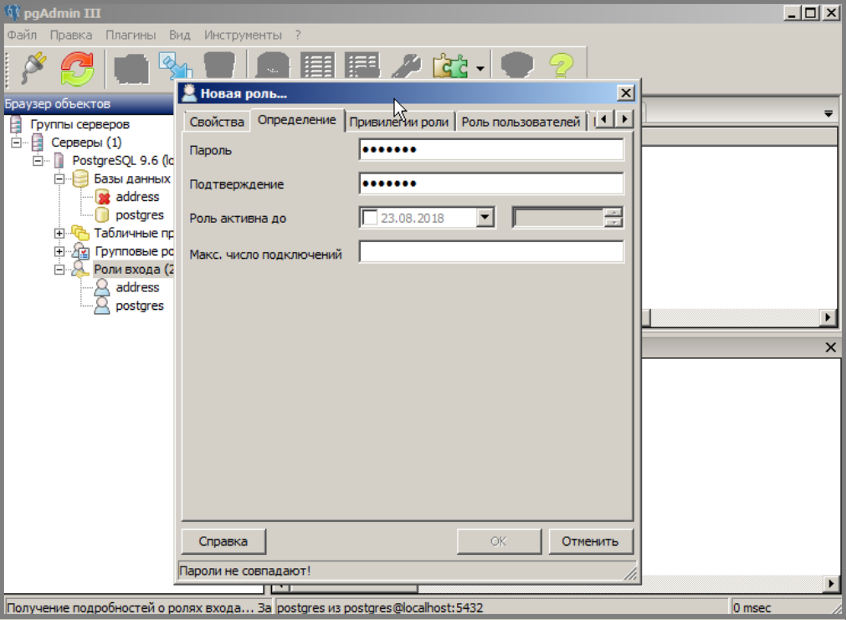Select the postgres database in tree
This screenshot has height=620, width=846.
(139, 215)
